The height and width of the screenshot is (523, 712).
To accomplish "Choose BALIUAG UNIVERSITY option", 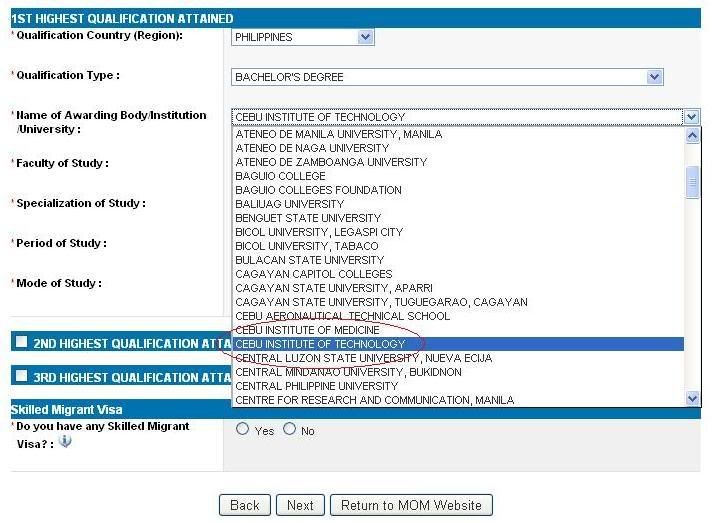I will [458, 204].
